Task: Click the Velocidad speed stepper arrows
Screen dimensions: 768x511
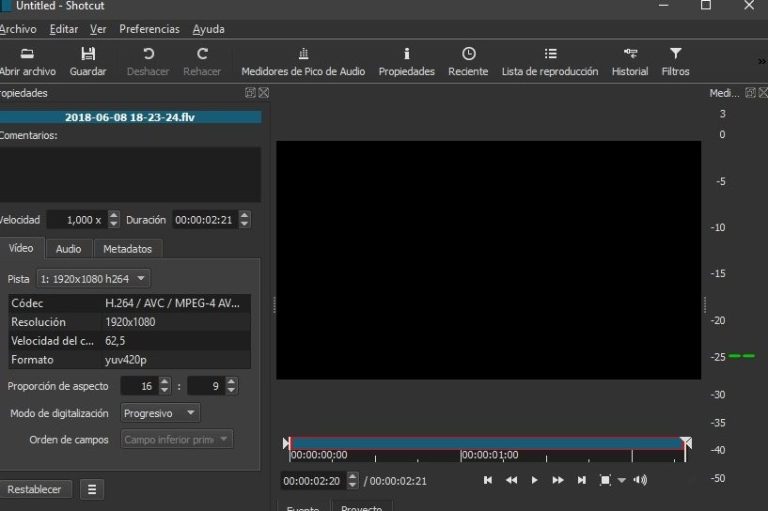Action: (x=114, y=219)
